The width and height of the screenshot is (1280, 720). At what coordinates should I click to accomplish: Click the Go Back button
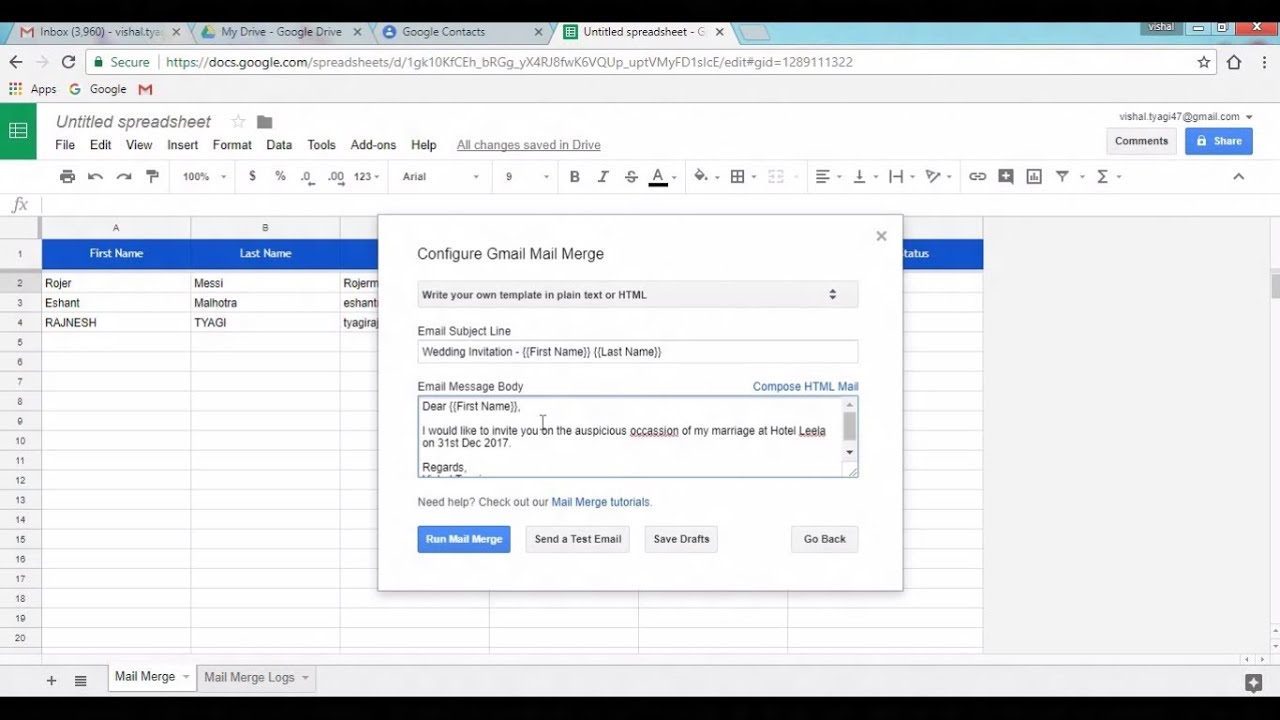click(x=825, y=539)
